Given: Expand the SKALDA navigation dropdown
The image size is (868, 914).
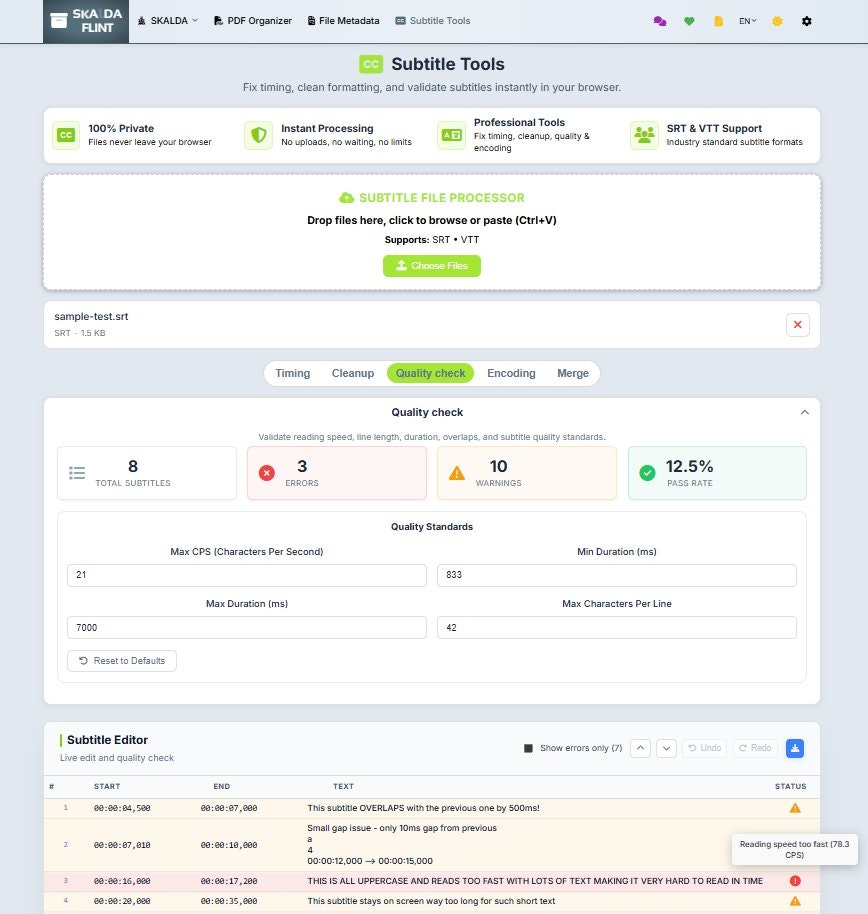Looking at the screenshot, I should tap(168, 20).
